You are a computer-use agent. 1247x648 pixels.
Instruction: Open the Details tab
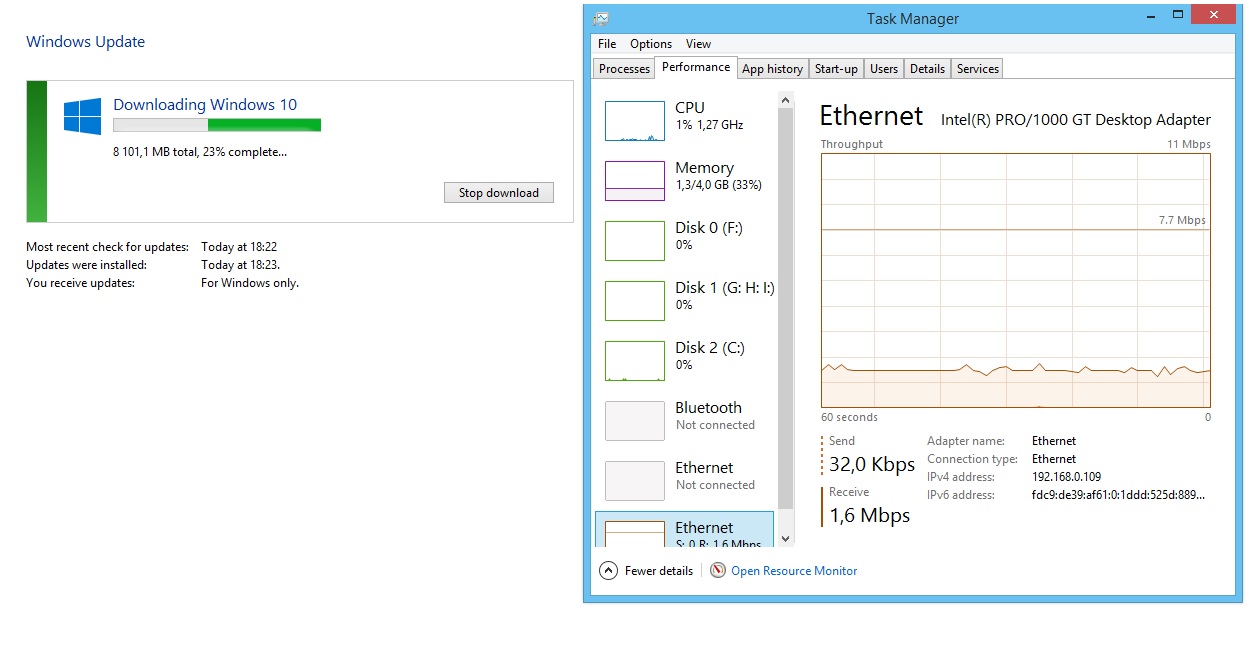point(927,69)
